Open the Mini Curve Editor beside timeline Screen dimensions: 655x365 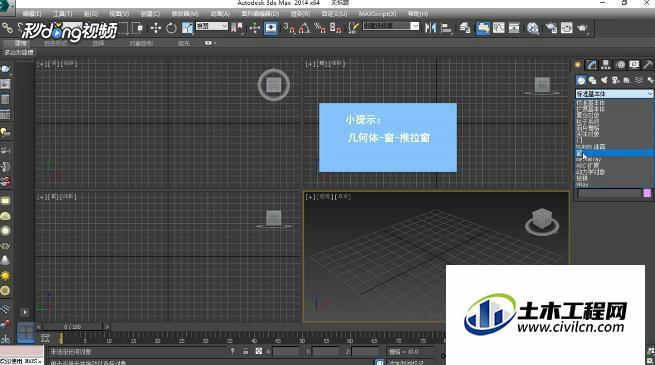tap(45, 337)
